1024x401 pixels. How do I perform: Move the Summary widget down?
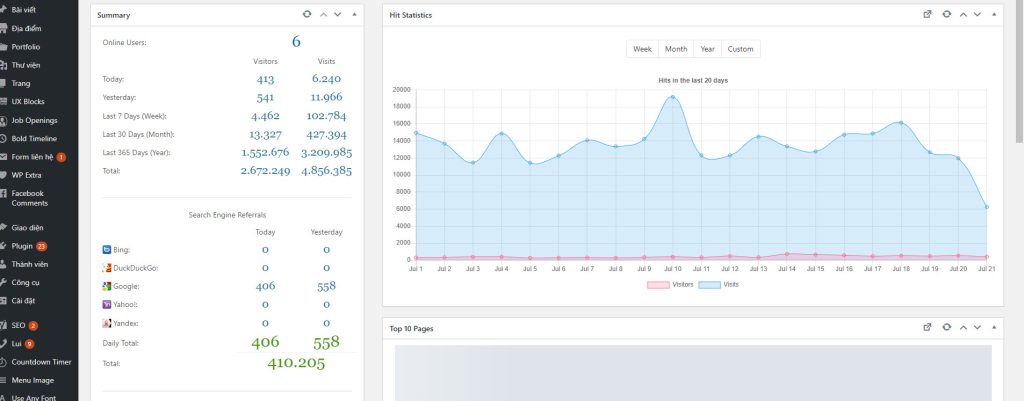point(337,15)
